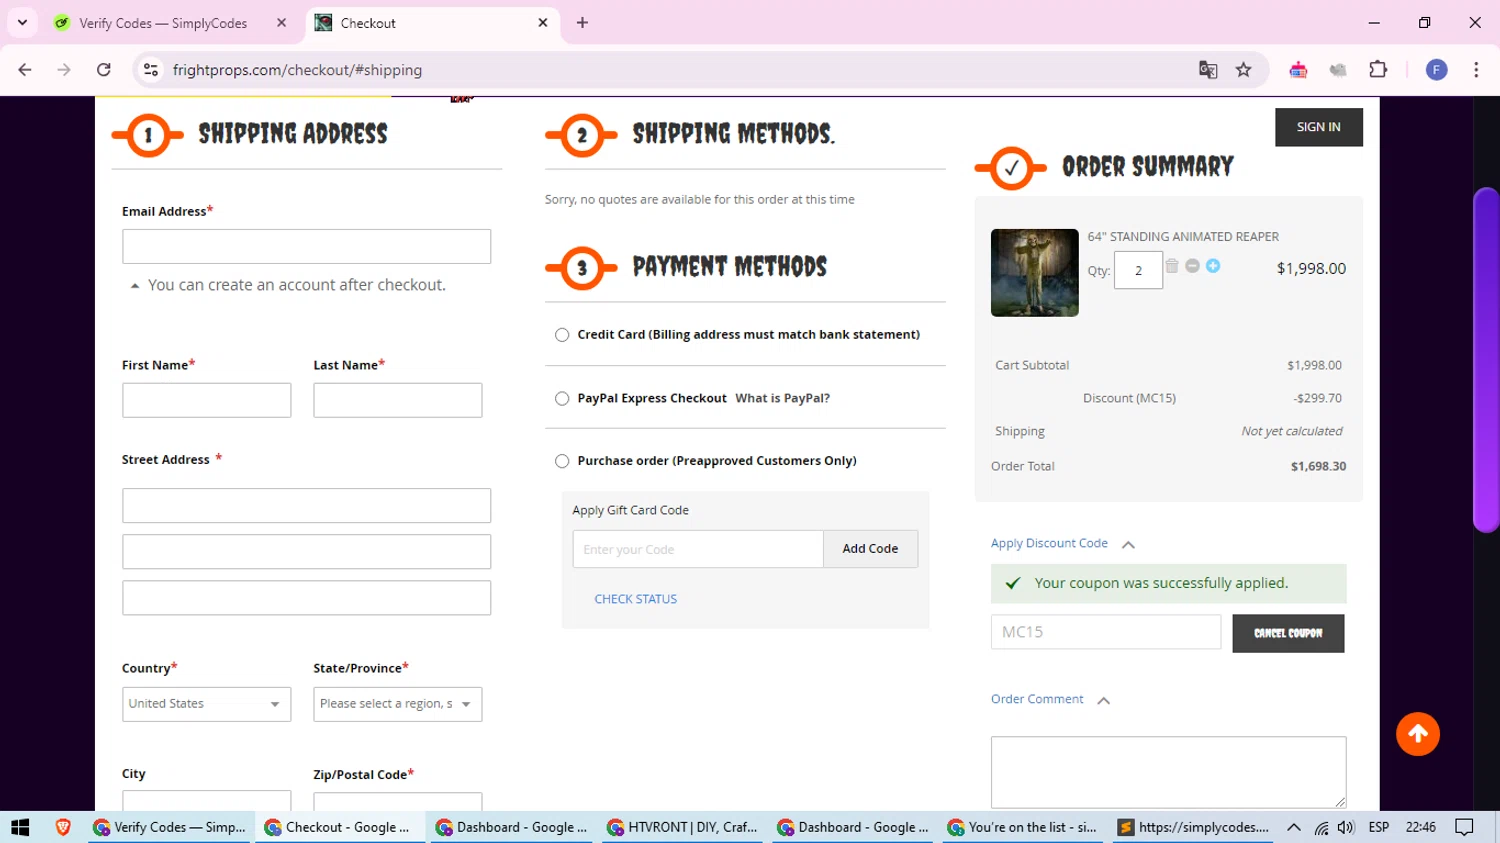Click the SIGN IN button

(x=1318, y=127)
